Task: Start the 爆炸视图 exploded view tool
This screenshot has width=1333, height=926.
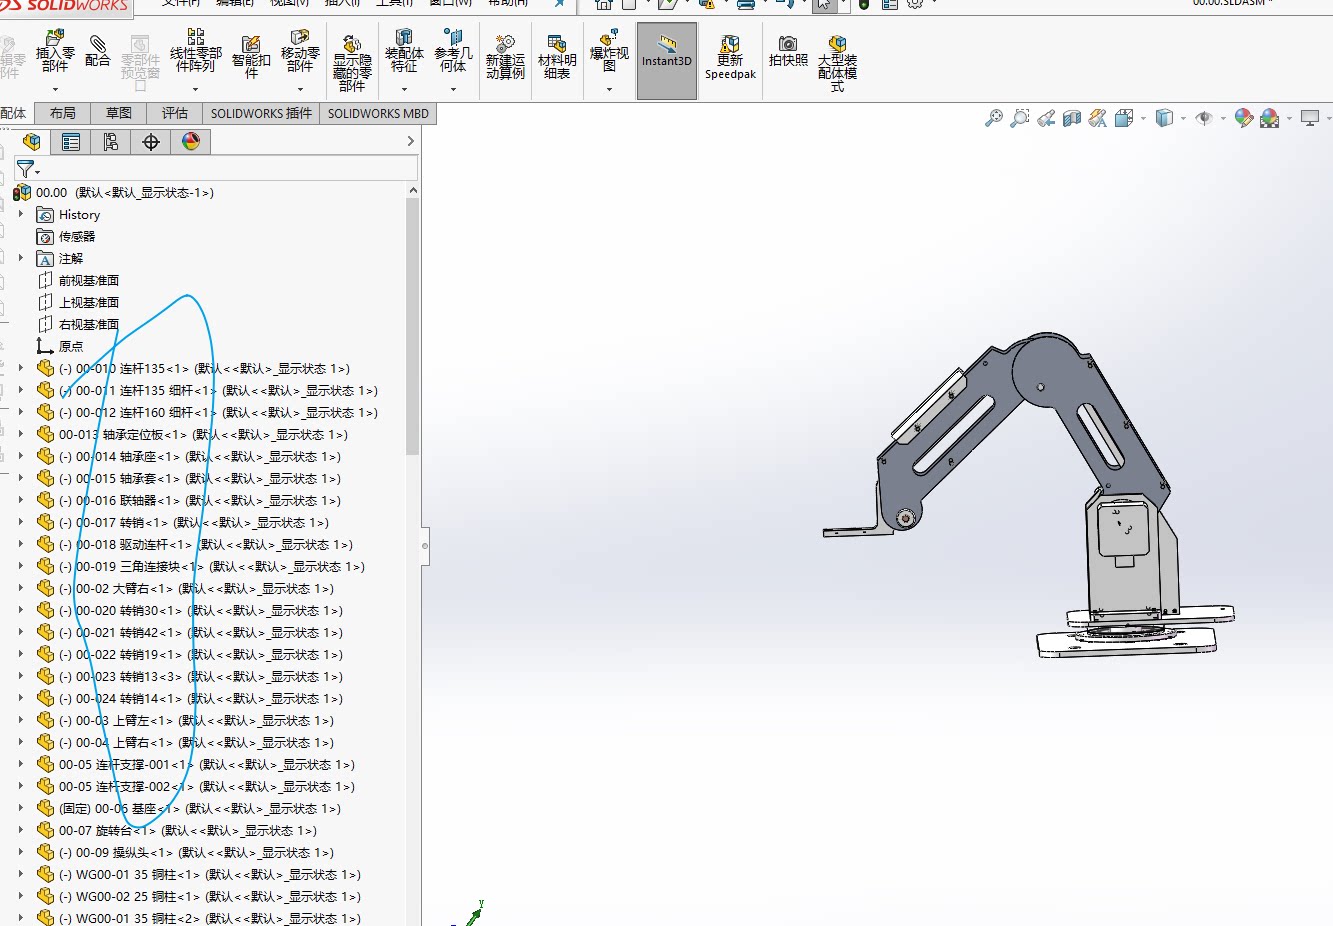Action: 609,51
